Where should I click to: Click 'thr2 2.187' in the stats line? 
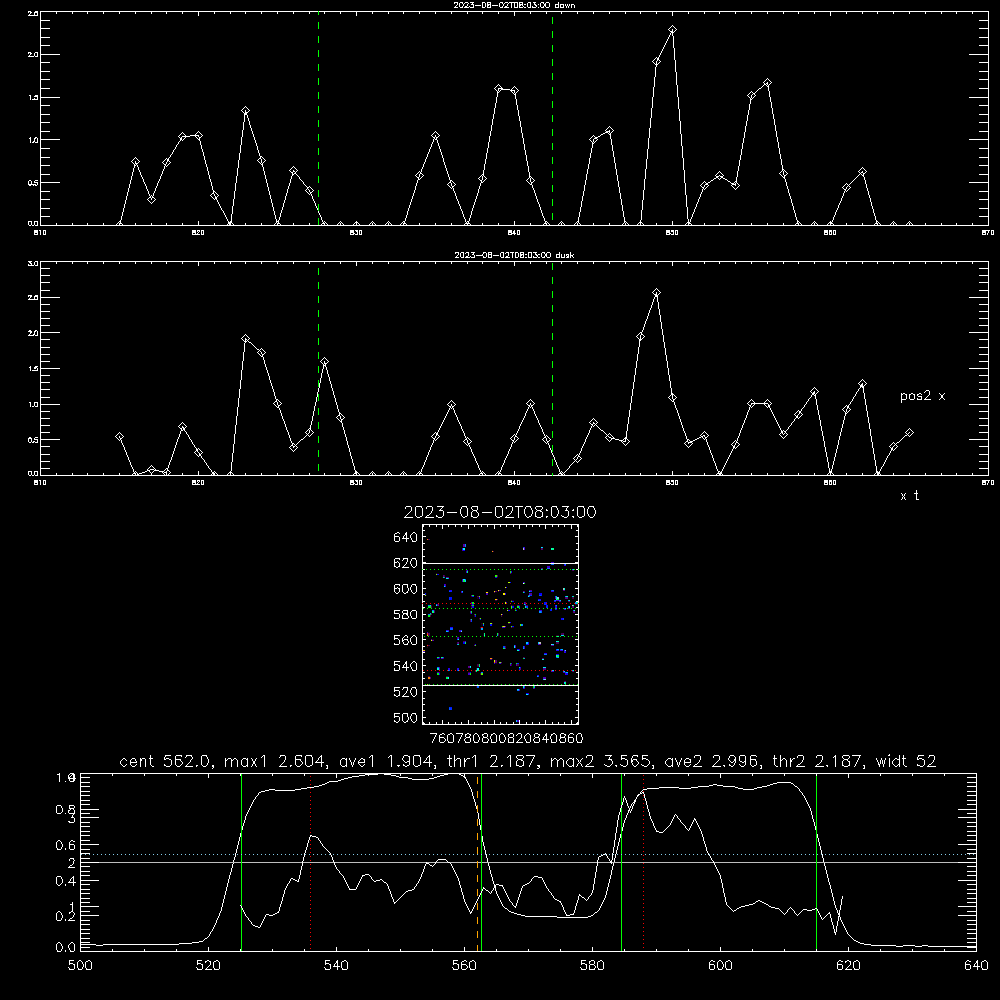(x=819, y=761)
